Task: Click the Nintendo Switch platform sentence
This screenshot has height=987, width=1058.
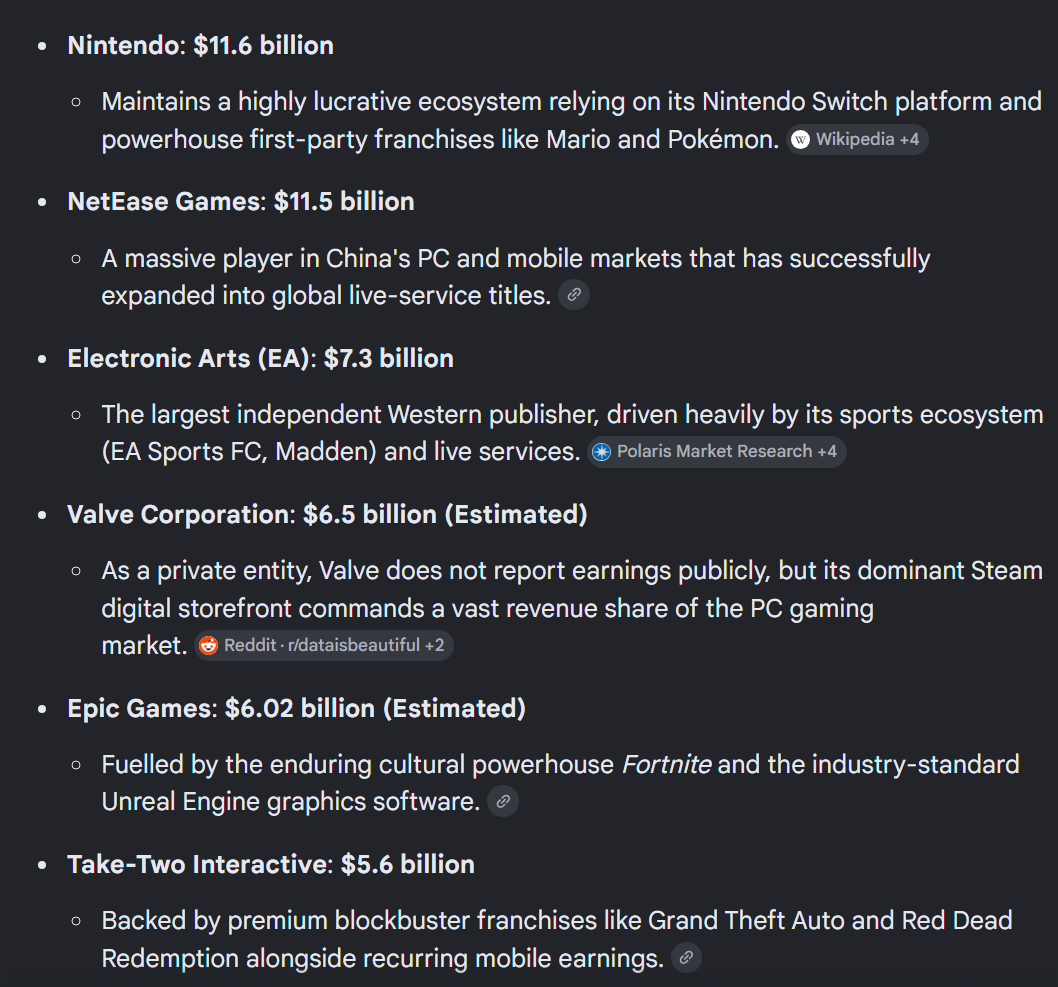Action: pyautogui.click(x=572, y=121)
